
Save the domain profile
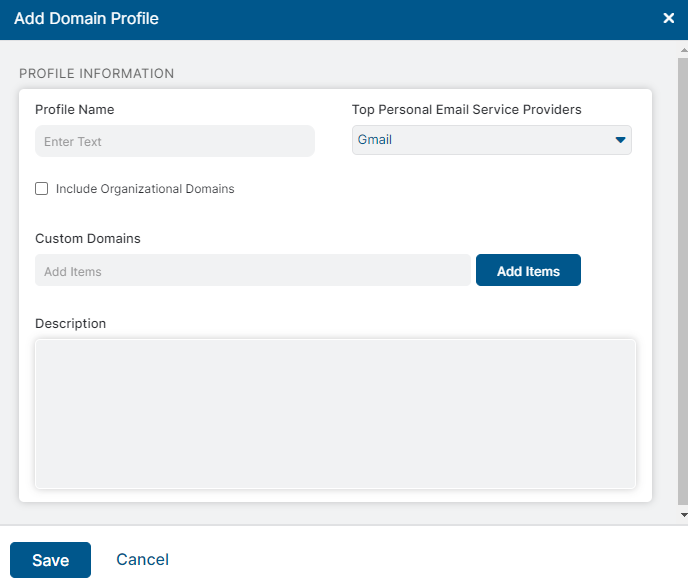coord(50,560)
